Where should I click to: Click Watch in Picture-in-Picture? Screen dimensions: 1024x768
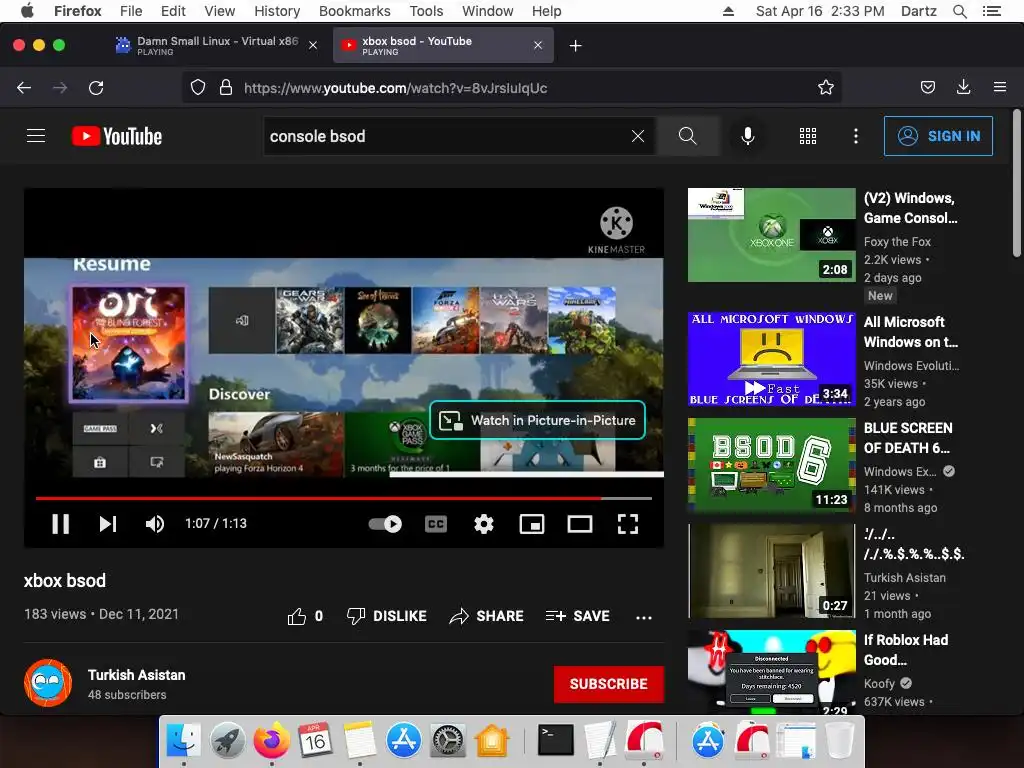[537, 421]
